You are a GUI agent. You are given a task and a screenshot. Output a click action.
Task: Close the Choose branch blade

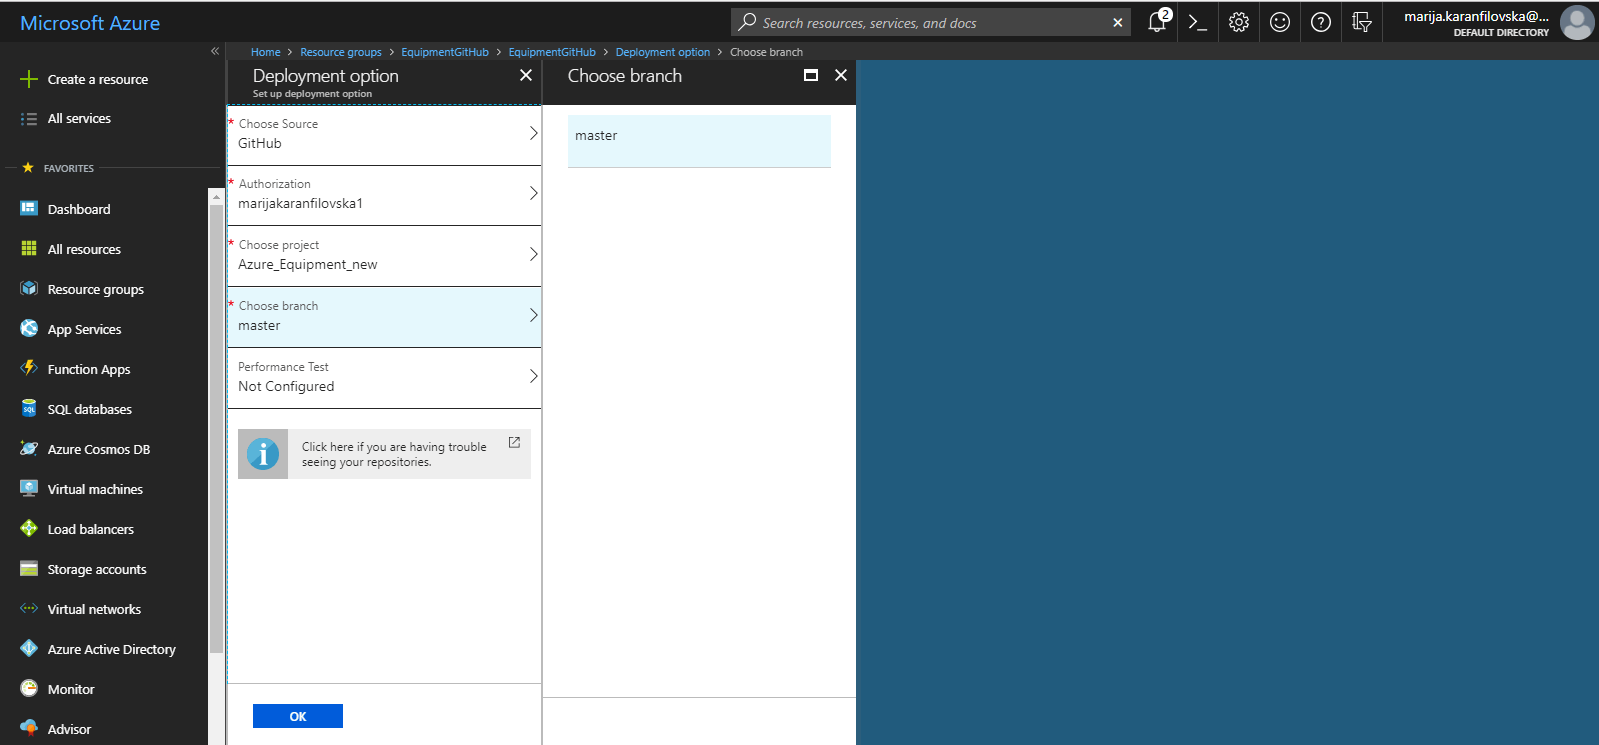[841, 75]
